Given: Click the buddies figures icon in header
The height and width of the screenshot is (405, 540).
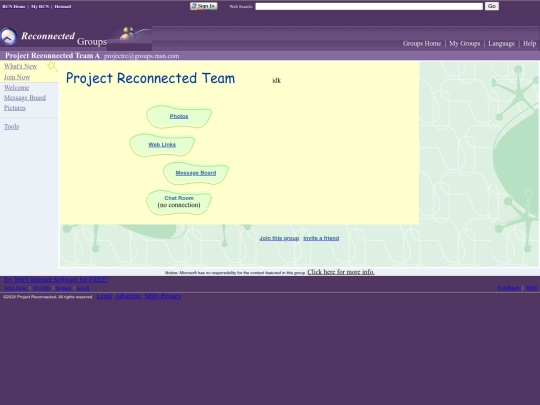Looking at the screenshot, I should coord(127,33).
